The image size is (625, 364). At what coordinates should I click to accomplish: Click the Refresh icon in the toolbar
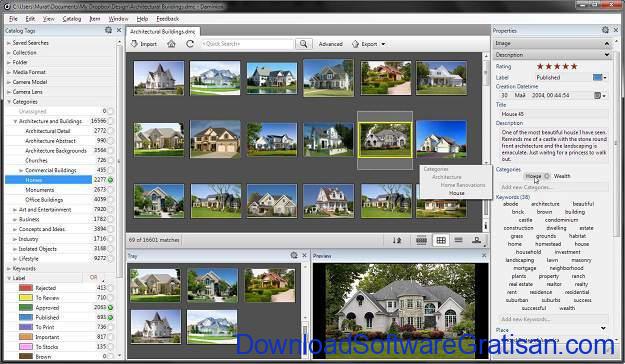[190, 44]
